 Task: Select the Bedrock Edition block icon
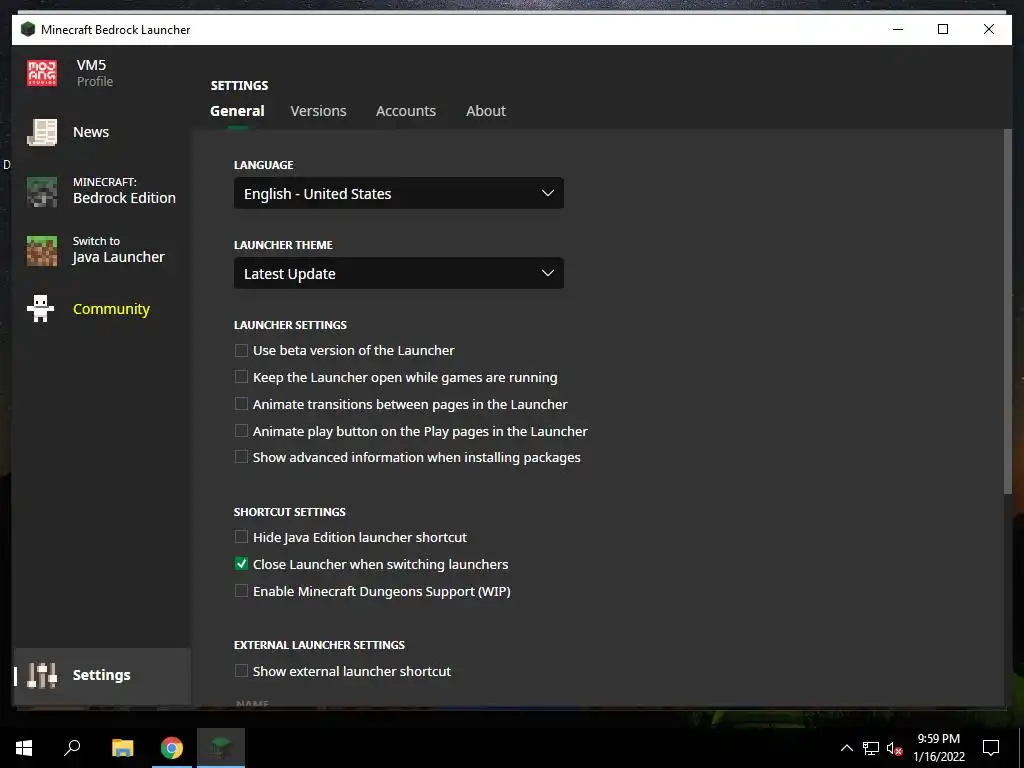click(x=42, y=191)
